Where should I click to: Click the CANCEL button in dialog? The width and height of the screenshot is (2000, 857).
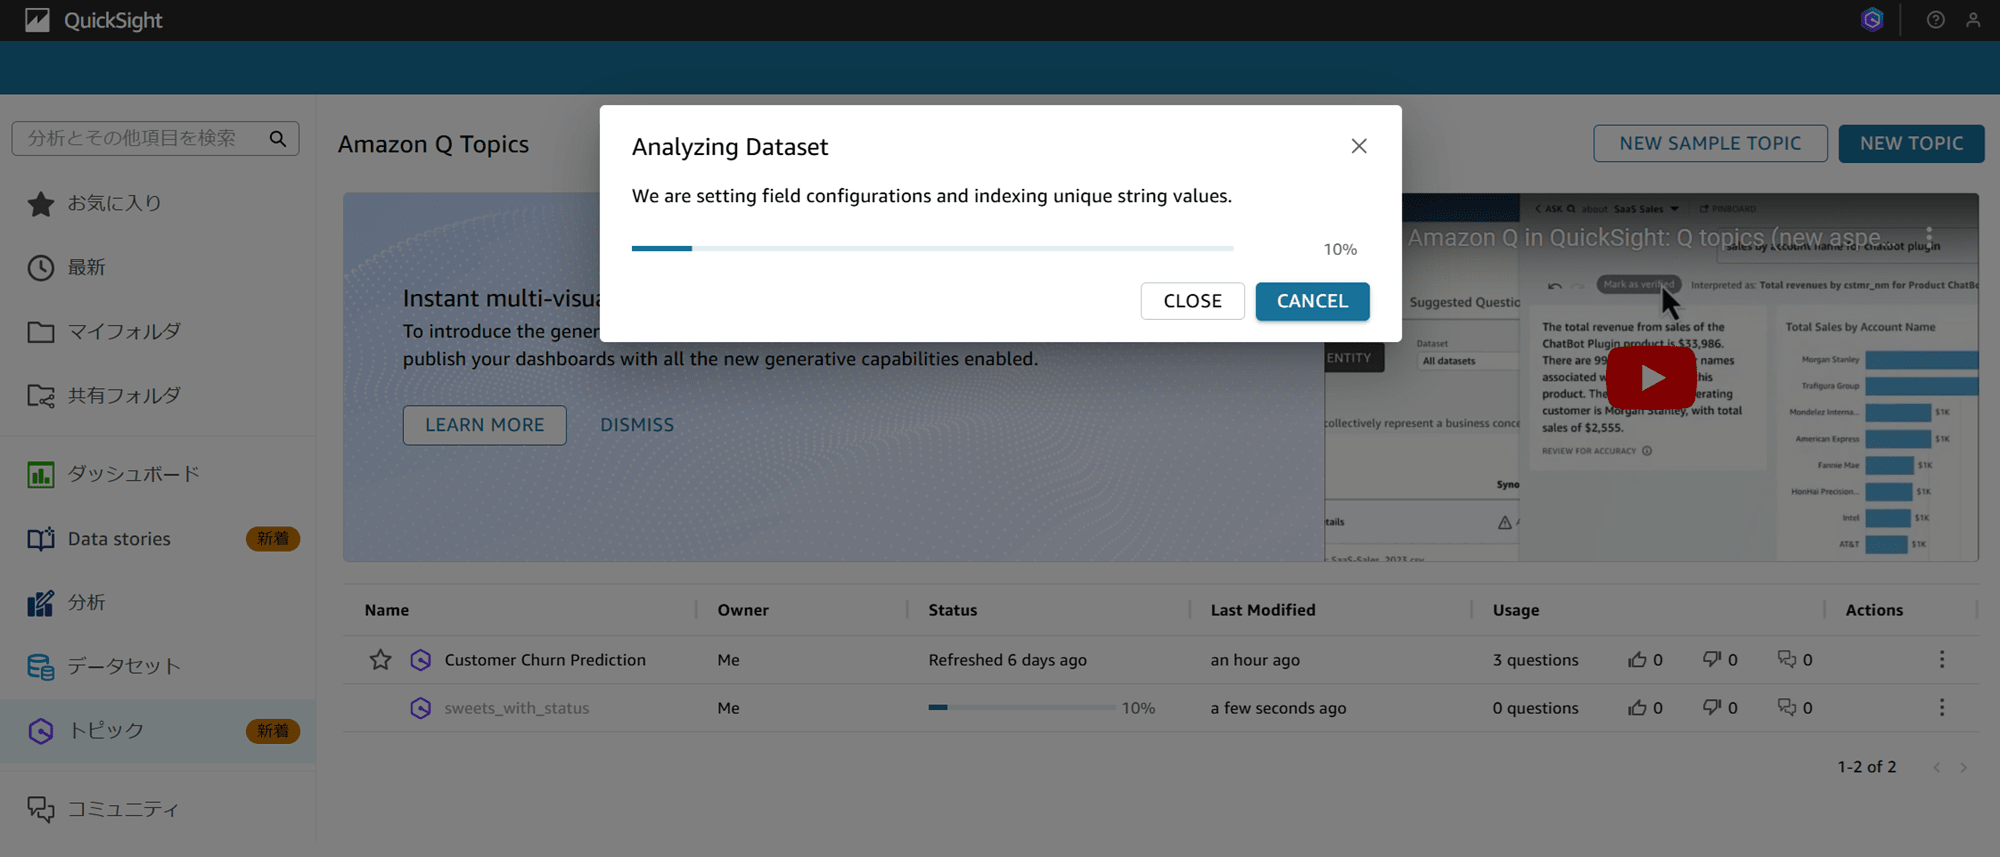pyautogui.click(x=1312, y=301)
